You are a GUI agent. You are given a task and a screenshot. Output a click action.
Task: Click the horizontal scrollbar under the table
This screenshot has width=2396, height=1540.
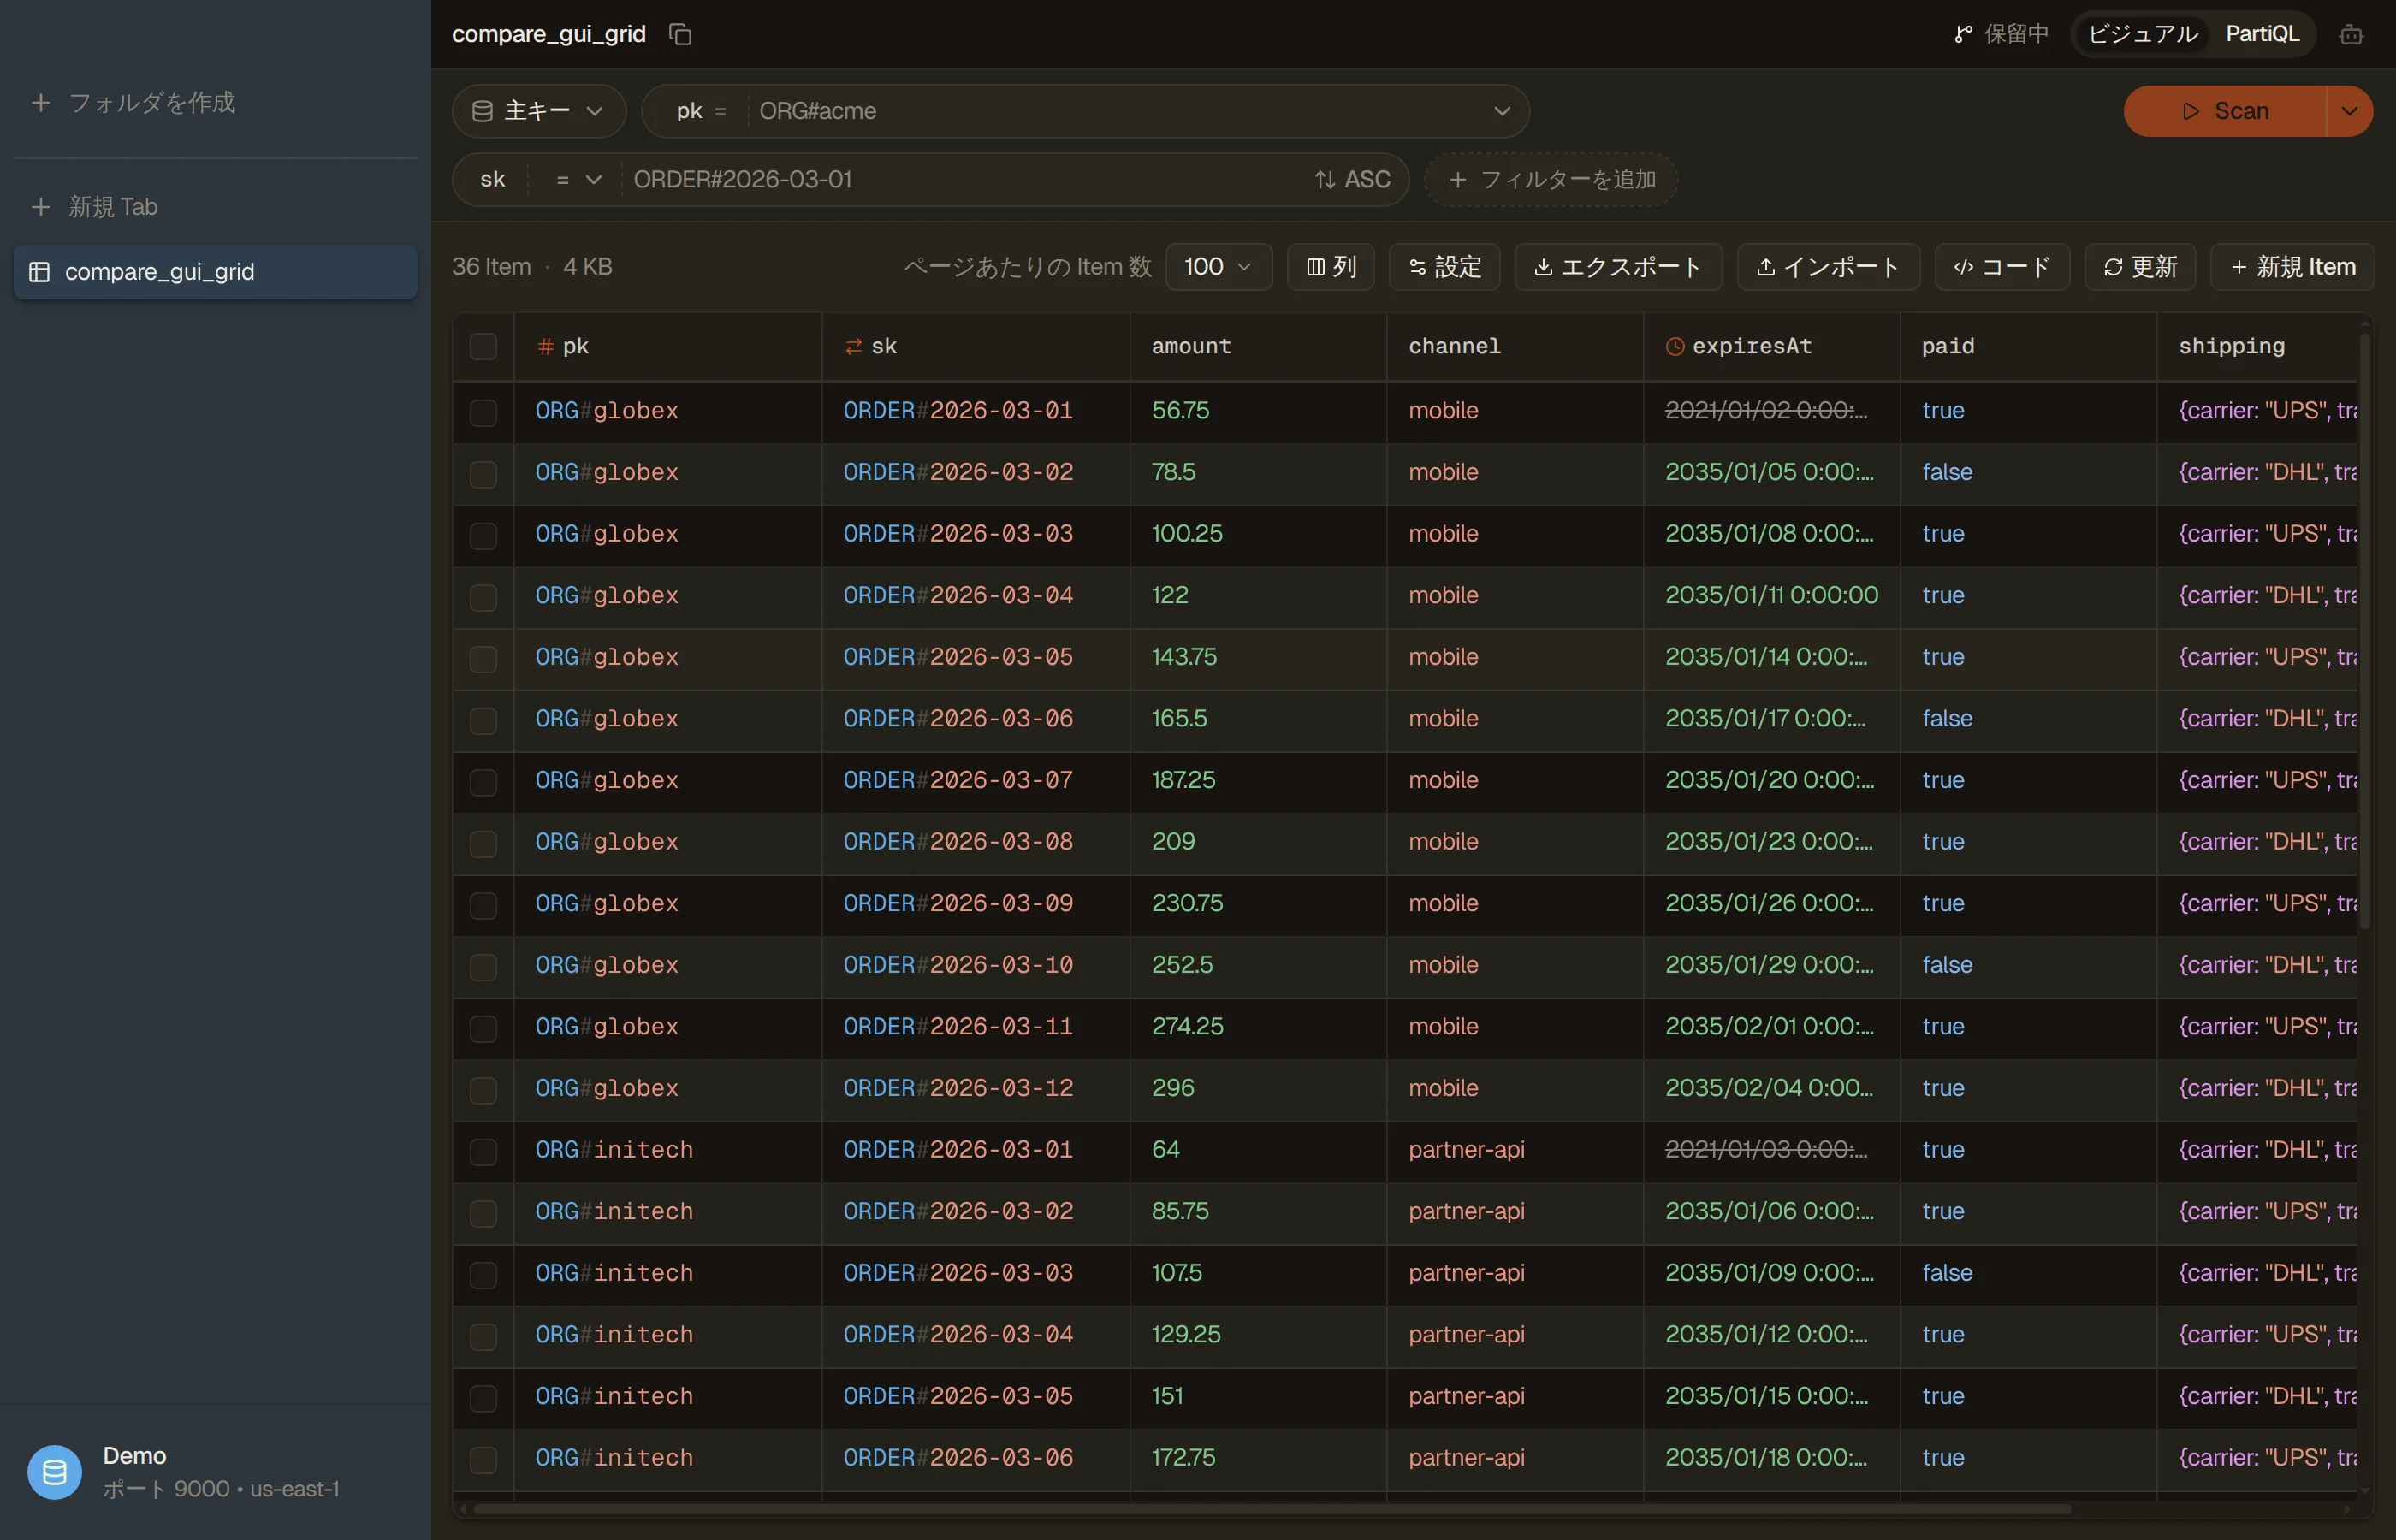click(1270, 1508)
